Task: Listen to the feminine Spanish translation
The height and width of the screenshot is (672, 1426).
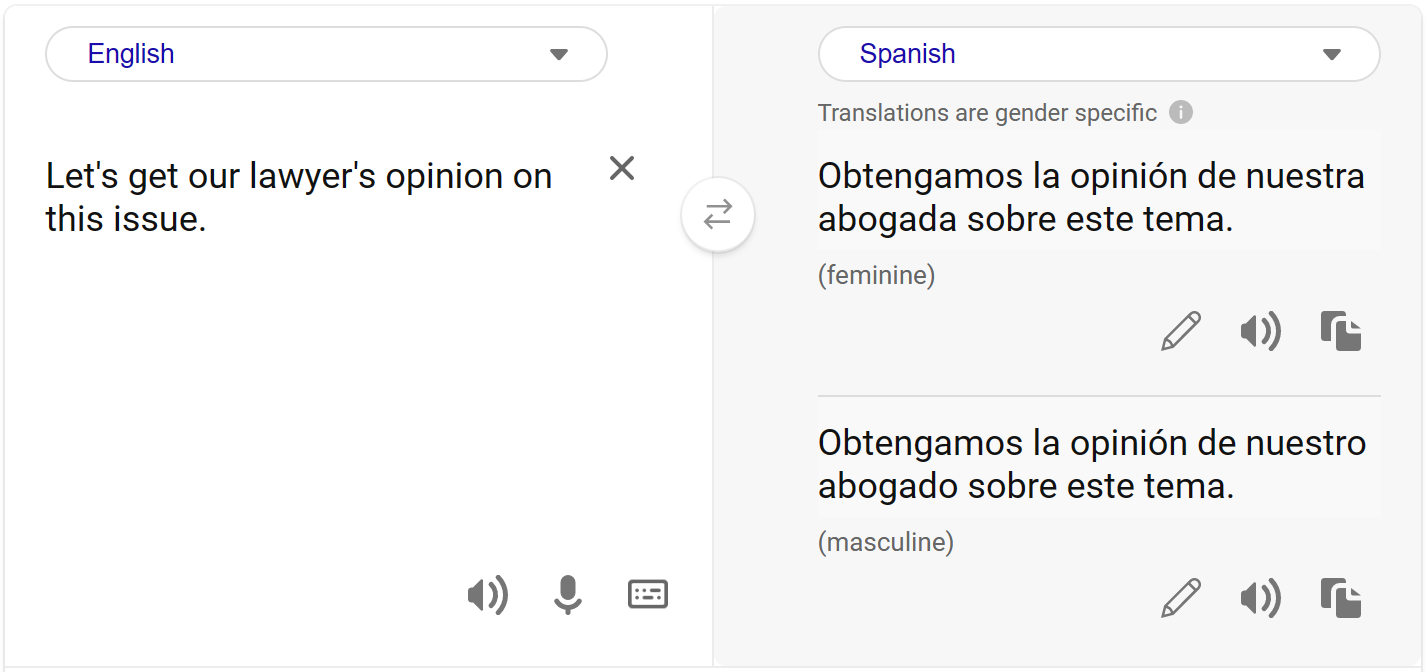Action: coord(1260,331)
